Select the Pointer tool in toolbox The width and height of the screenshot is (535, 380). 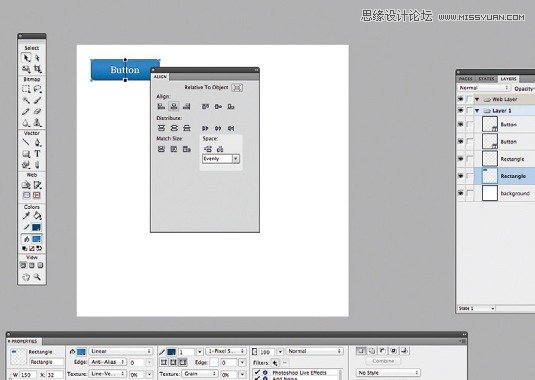coord(26,58)
